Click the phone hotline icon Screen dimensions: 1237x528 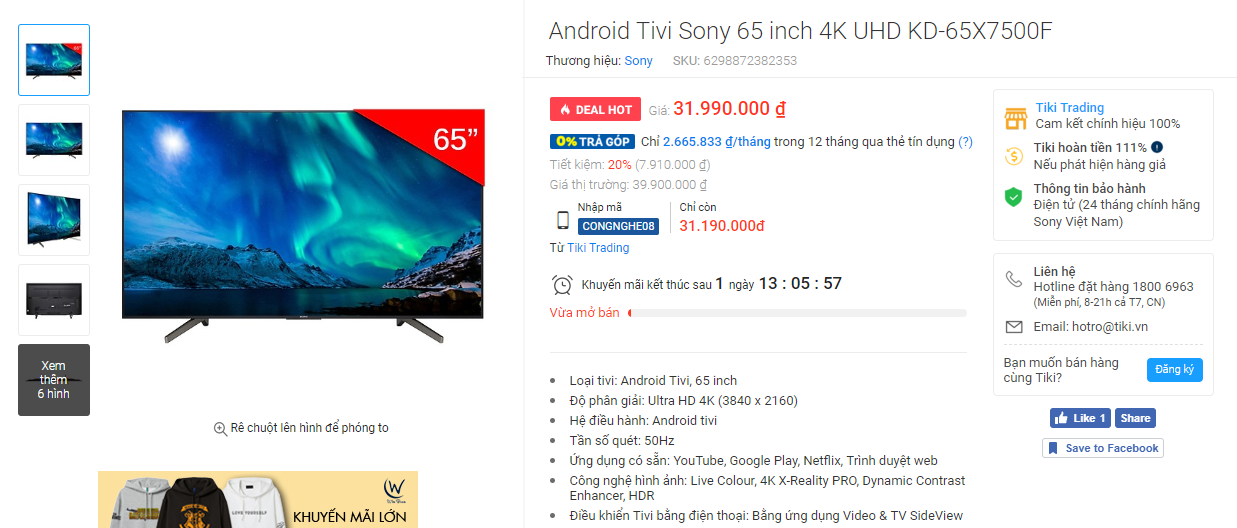point(1014,278)
